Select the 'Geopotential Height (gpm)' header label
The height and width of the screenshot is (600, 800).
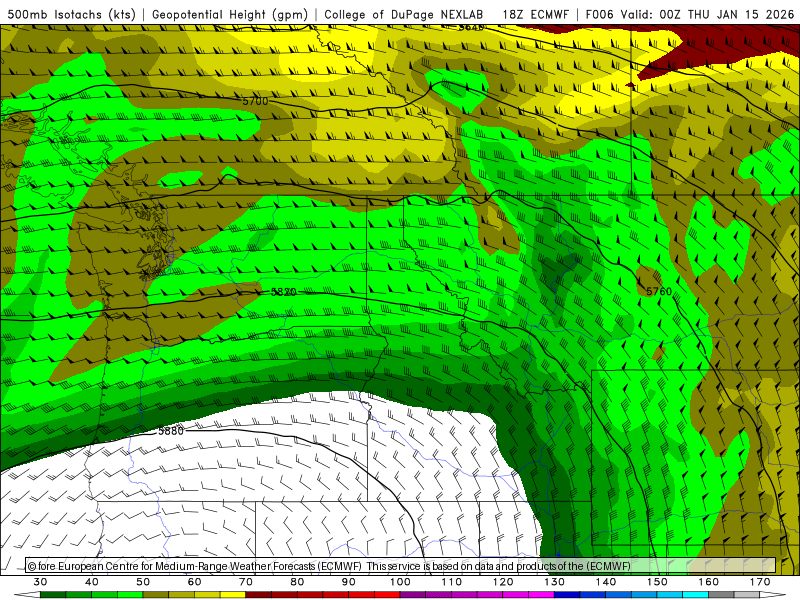click(x=230, y=14)
